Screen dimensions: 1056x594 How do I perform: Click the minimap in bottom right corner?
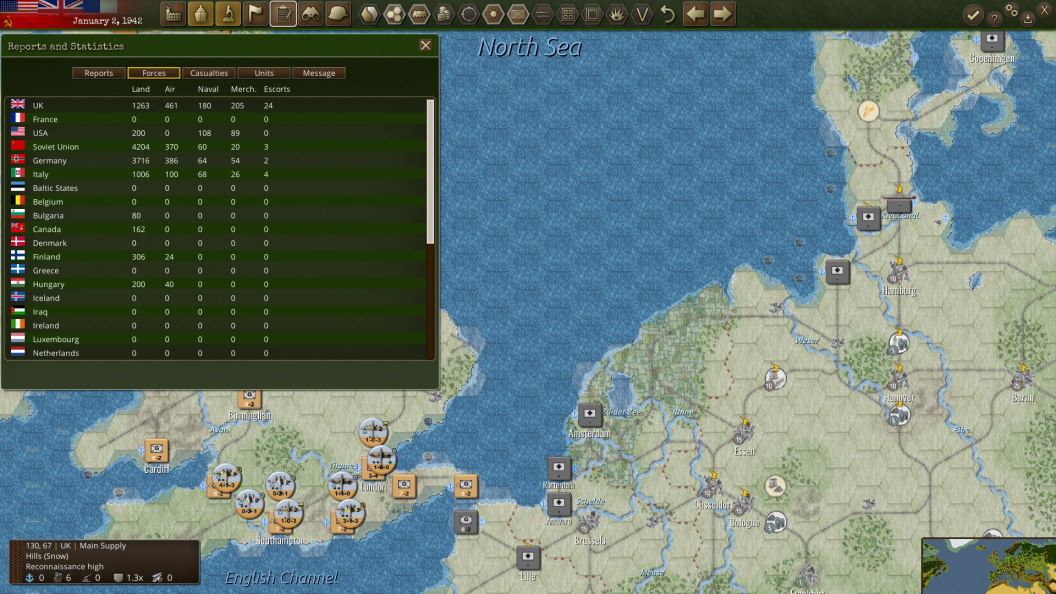[x=988, y=566]
